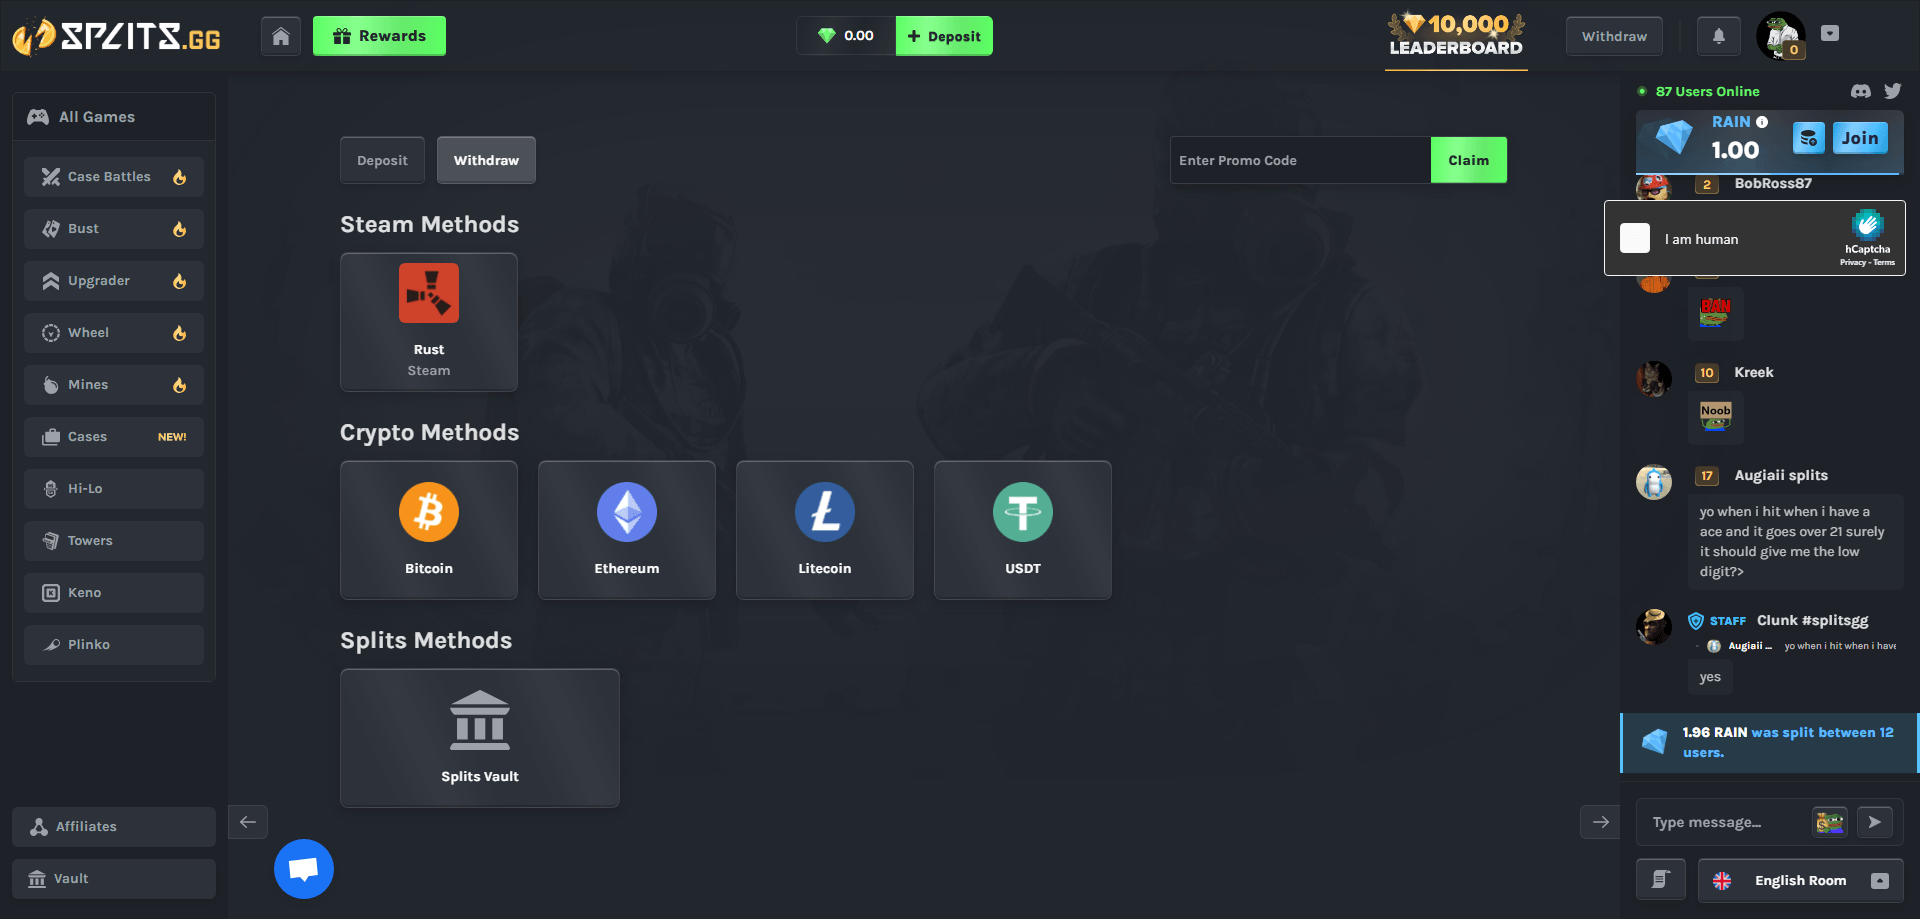Select the Rust Steam method
Image resolution: width=1920 pixels, height=919 pixels.
(429, 322)
